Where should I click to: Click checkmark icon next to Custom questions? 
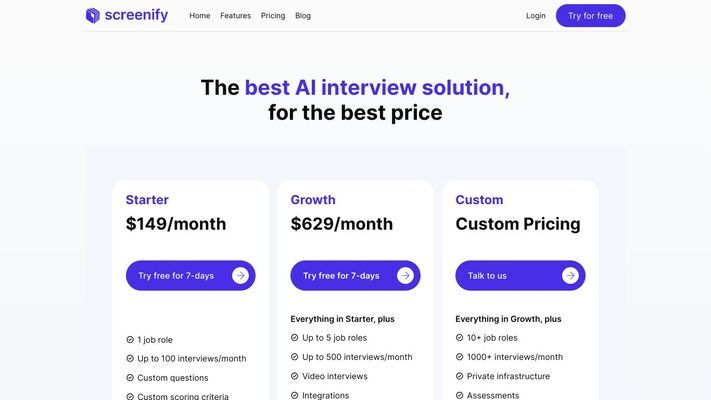pos(130,378)
